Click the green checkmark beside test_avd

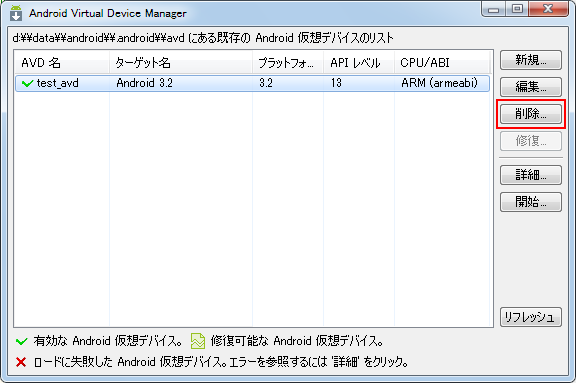point(28,84)
